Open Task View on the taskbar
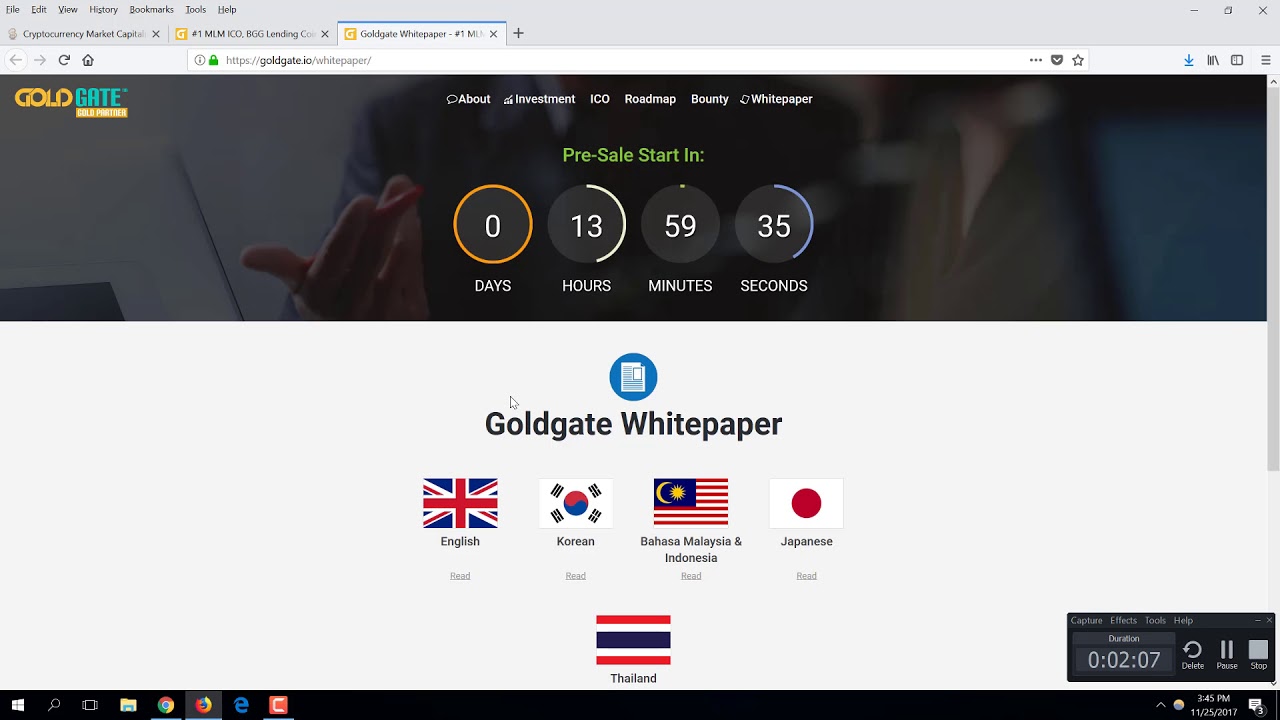The image size is (1280, 720). point(90,705)
